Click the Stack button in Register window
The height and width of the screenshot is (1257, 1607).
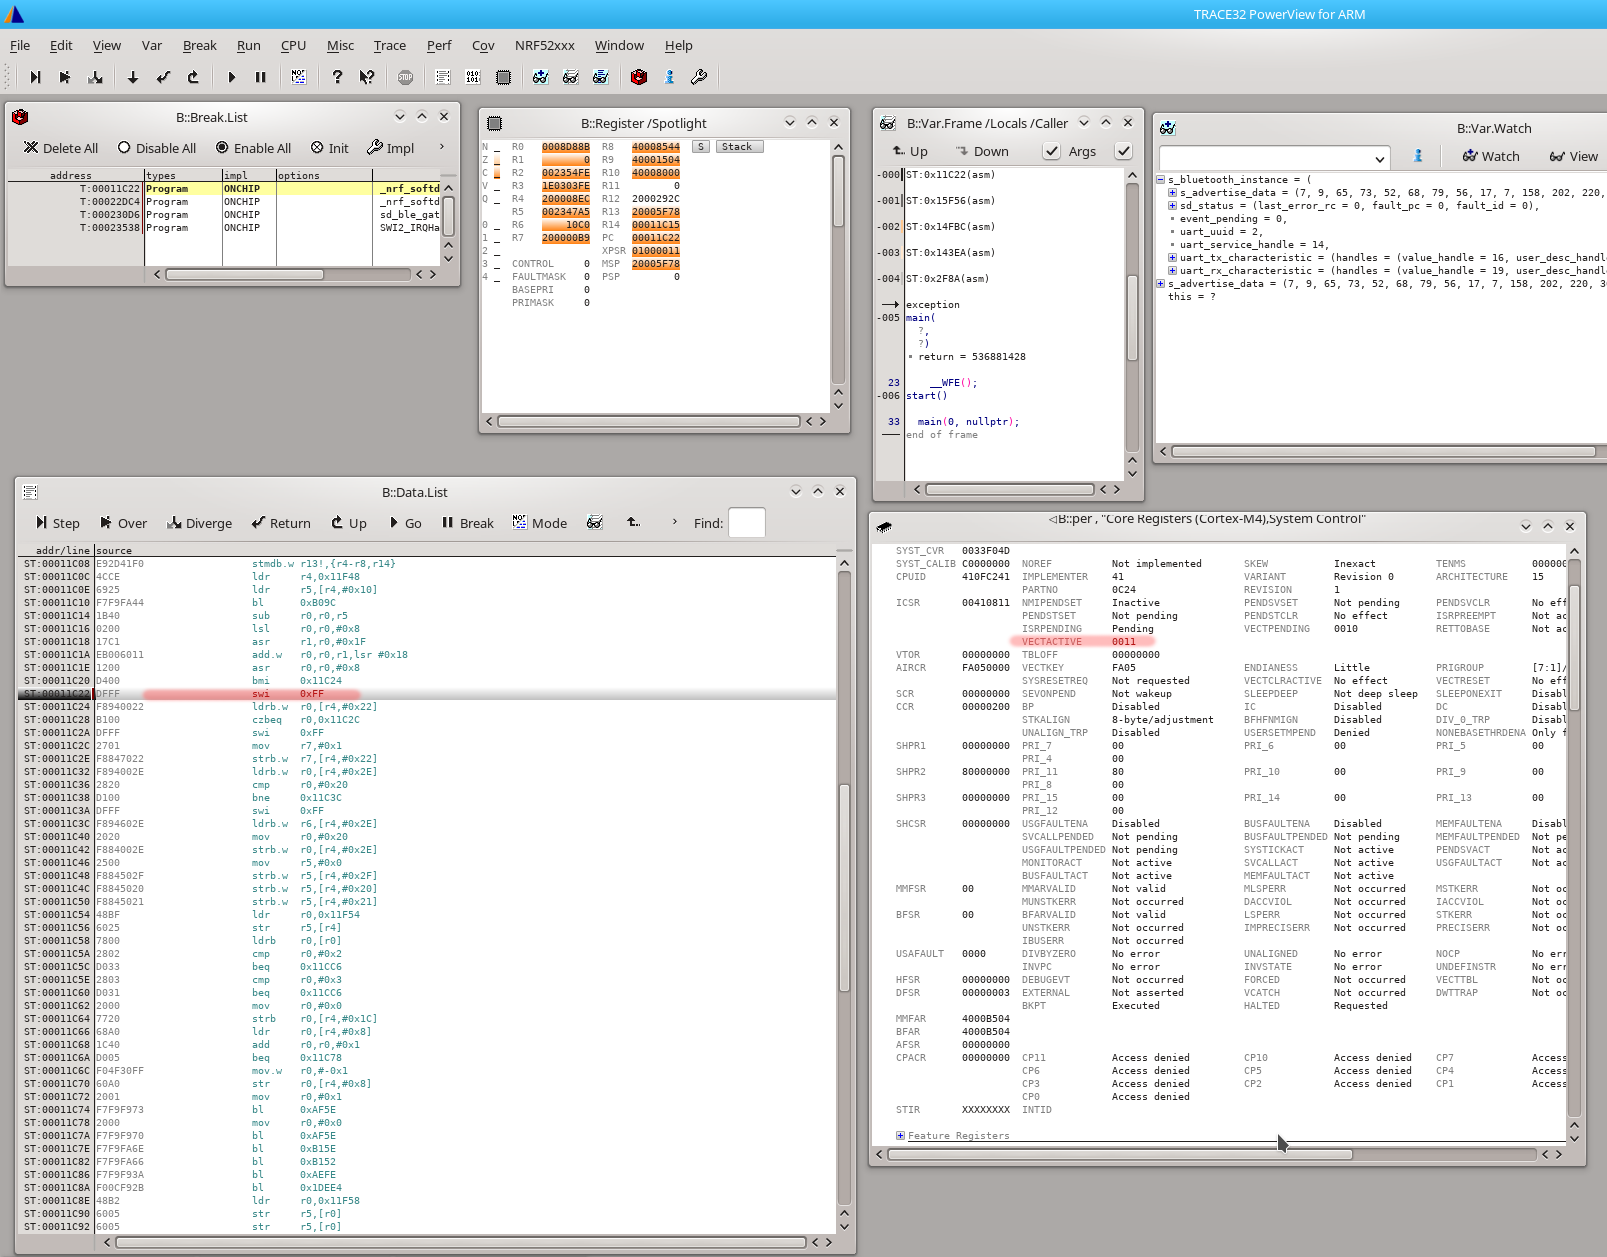739,147
